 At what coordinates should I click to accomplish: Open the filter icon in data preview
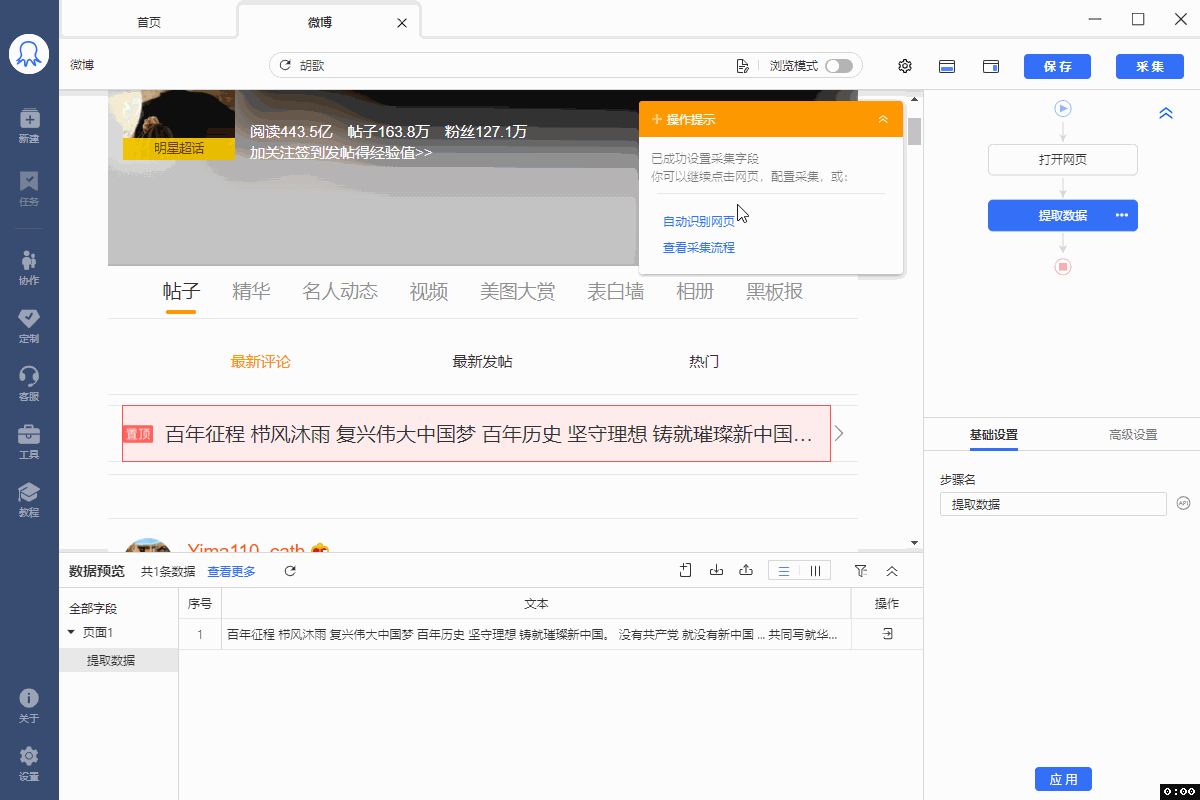[861, 571]
